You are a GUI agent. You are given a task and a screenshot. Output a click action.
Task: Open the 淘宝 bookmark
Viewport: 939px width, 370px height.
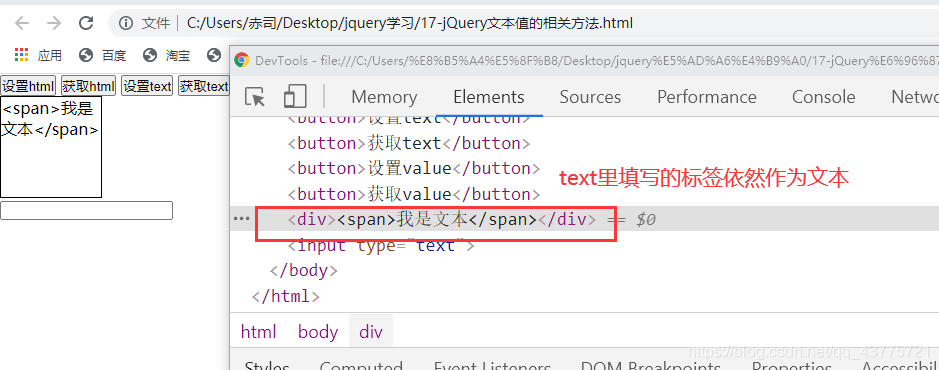[x=166, y=56]
